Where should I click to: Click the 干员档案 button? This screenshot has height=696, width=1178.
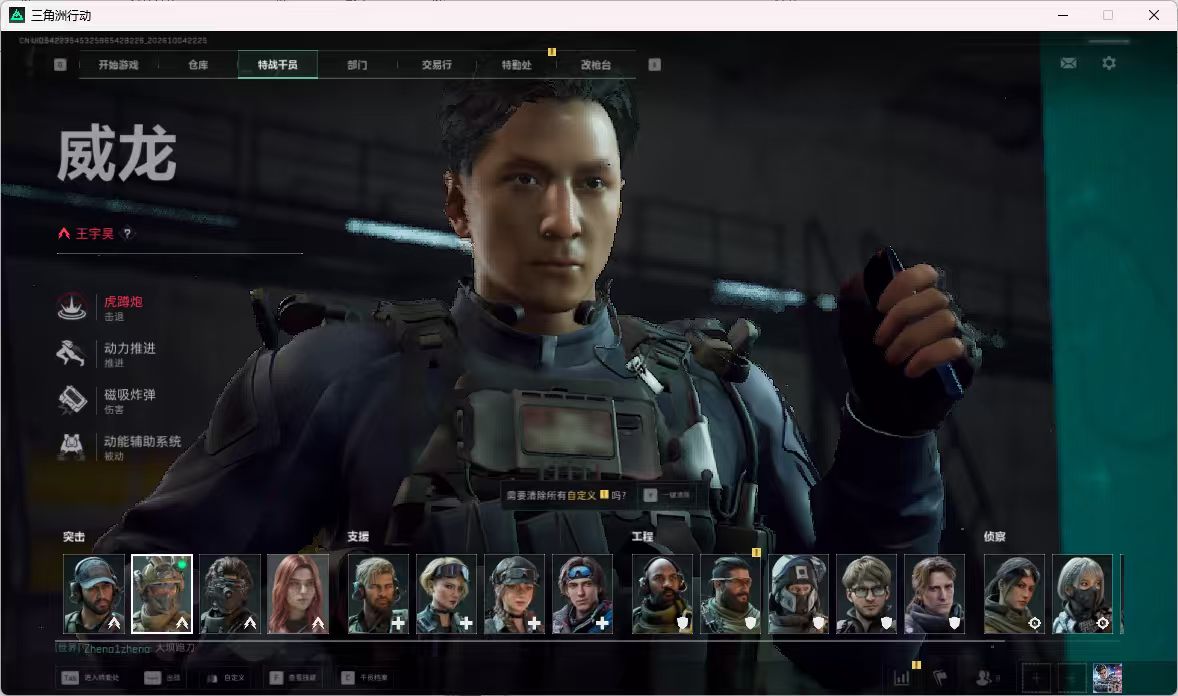pyautogui.click(x=365, y=678)
